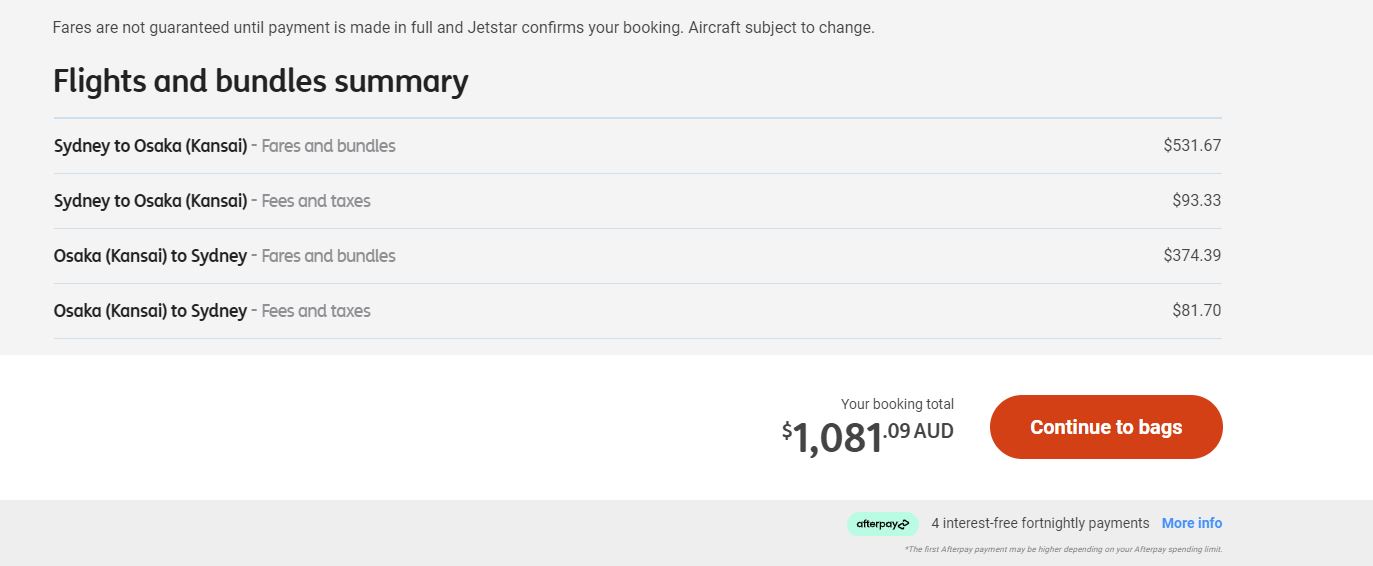Click the $81.70 fees amount
Image resolution: width=1373 pixels, height=566 pixels.
tap(1197, 310)
